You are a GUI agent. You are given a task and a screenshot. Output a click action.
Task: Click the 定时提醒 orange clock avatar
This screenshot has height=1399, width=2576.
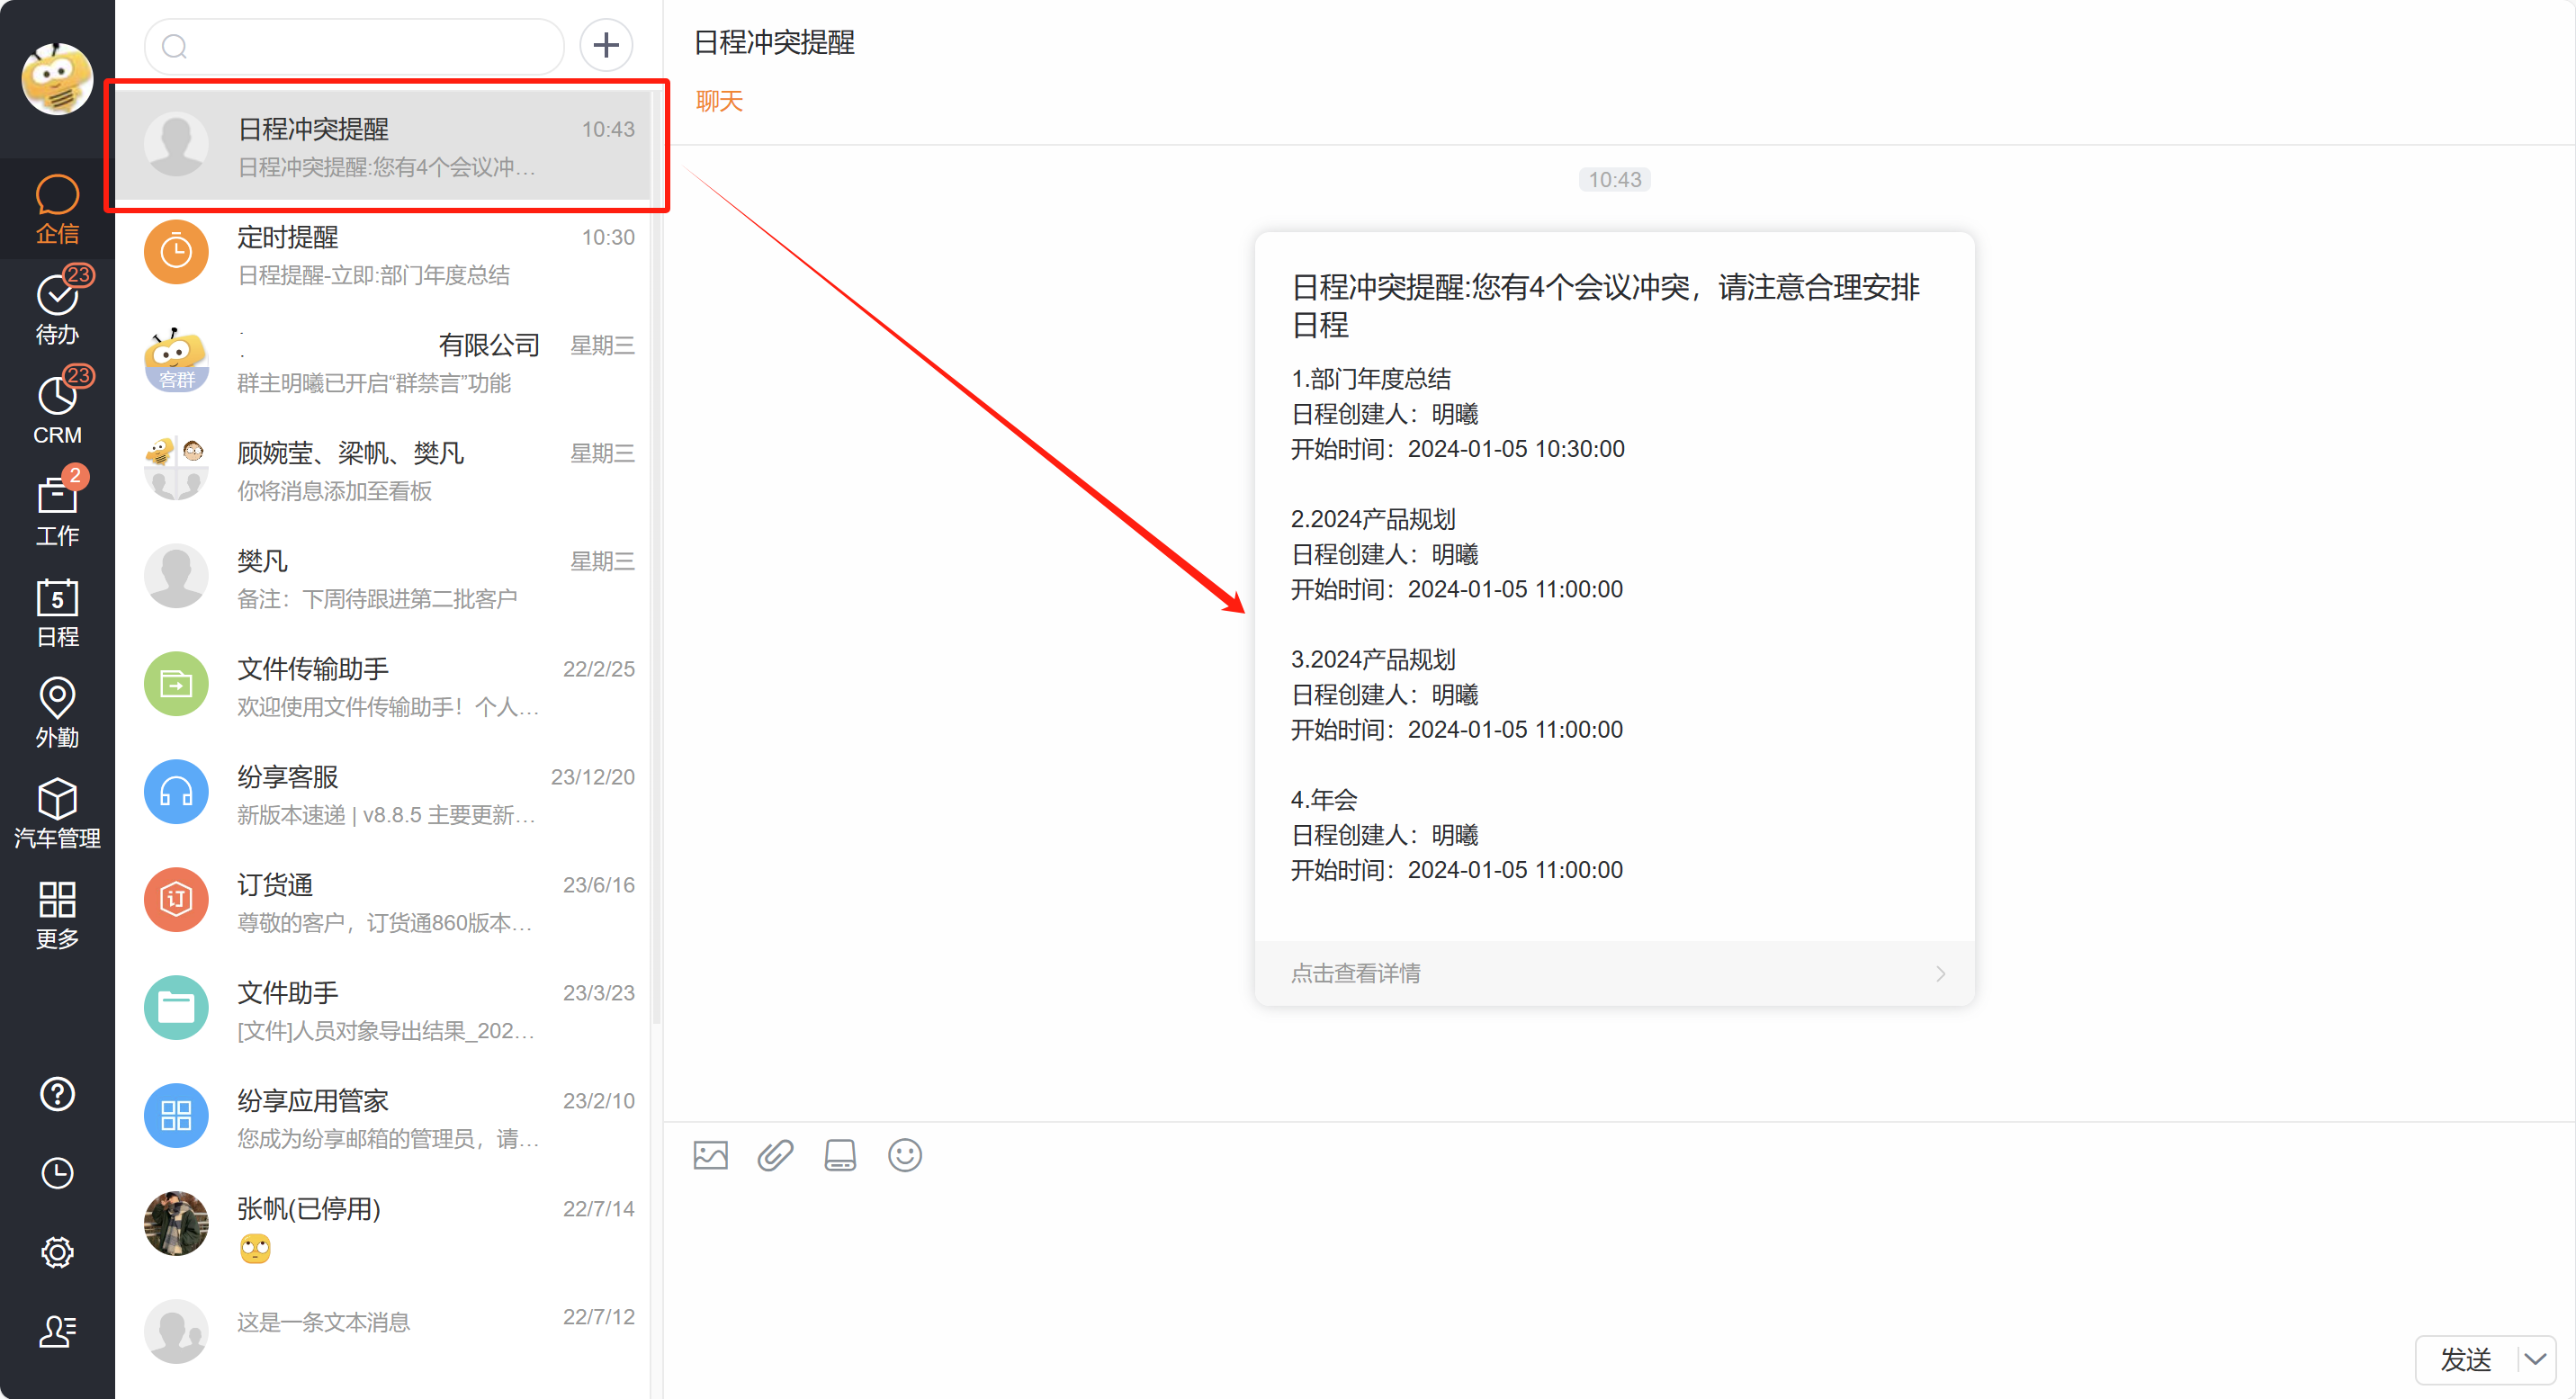pos(176,252)
